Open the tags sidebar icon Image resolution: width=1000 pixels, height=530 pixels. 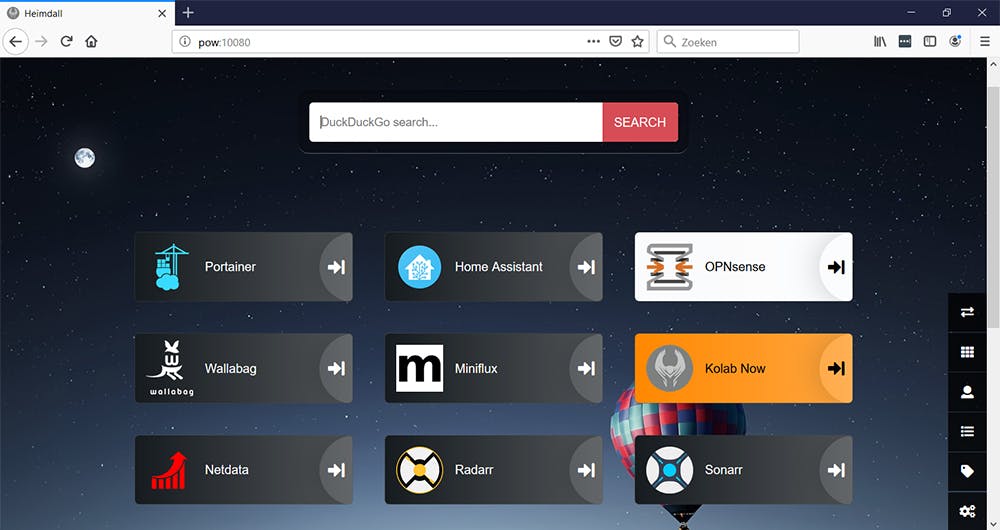point(967,471)
